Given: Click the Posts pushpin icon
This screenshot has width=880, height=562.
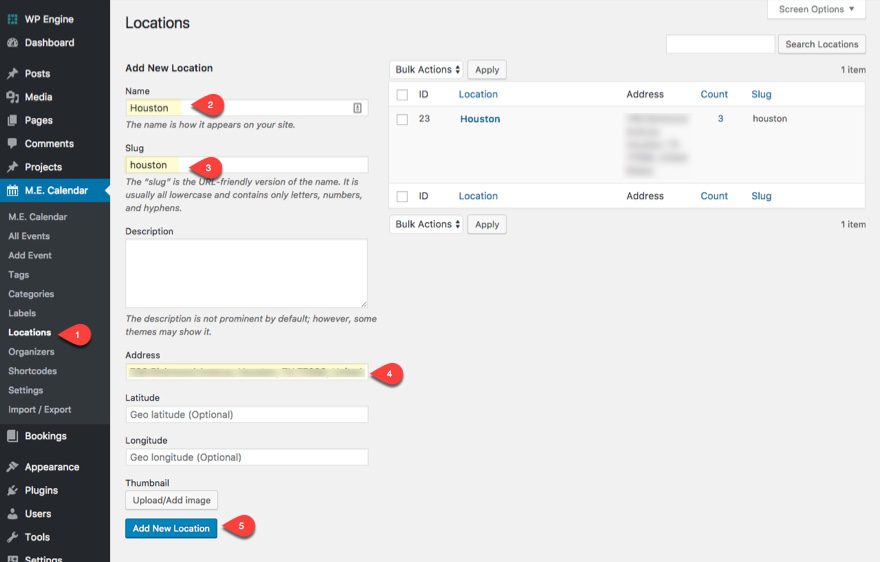Looking at the screenshot, I should 13,74.
